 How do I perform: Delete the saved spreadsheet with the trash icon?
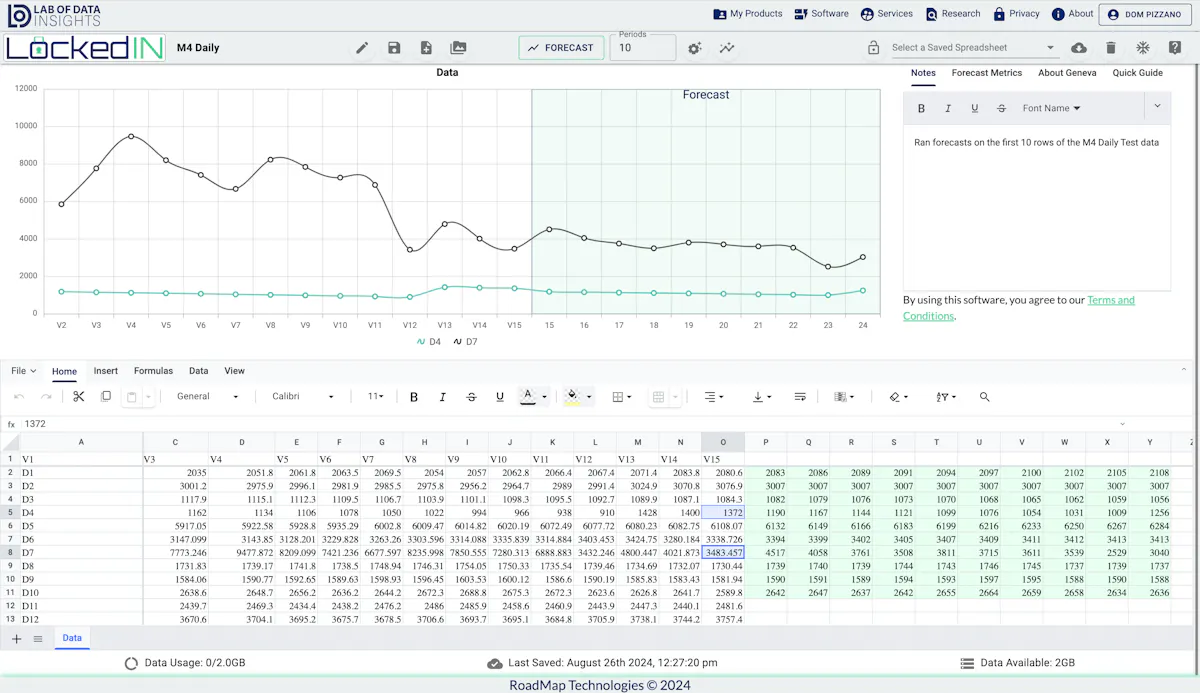point(1111,48)
